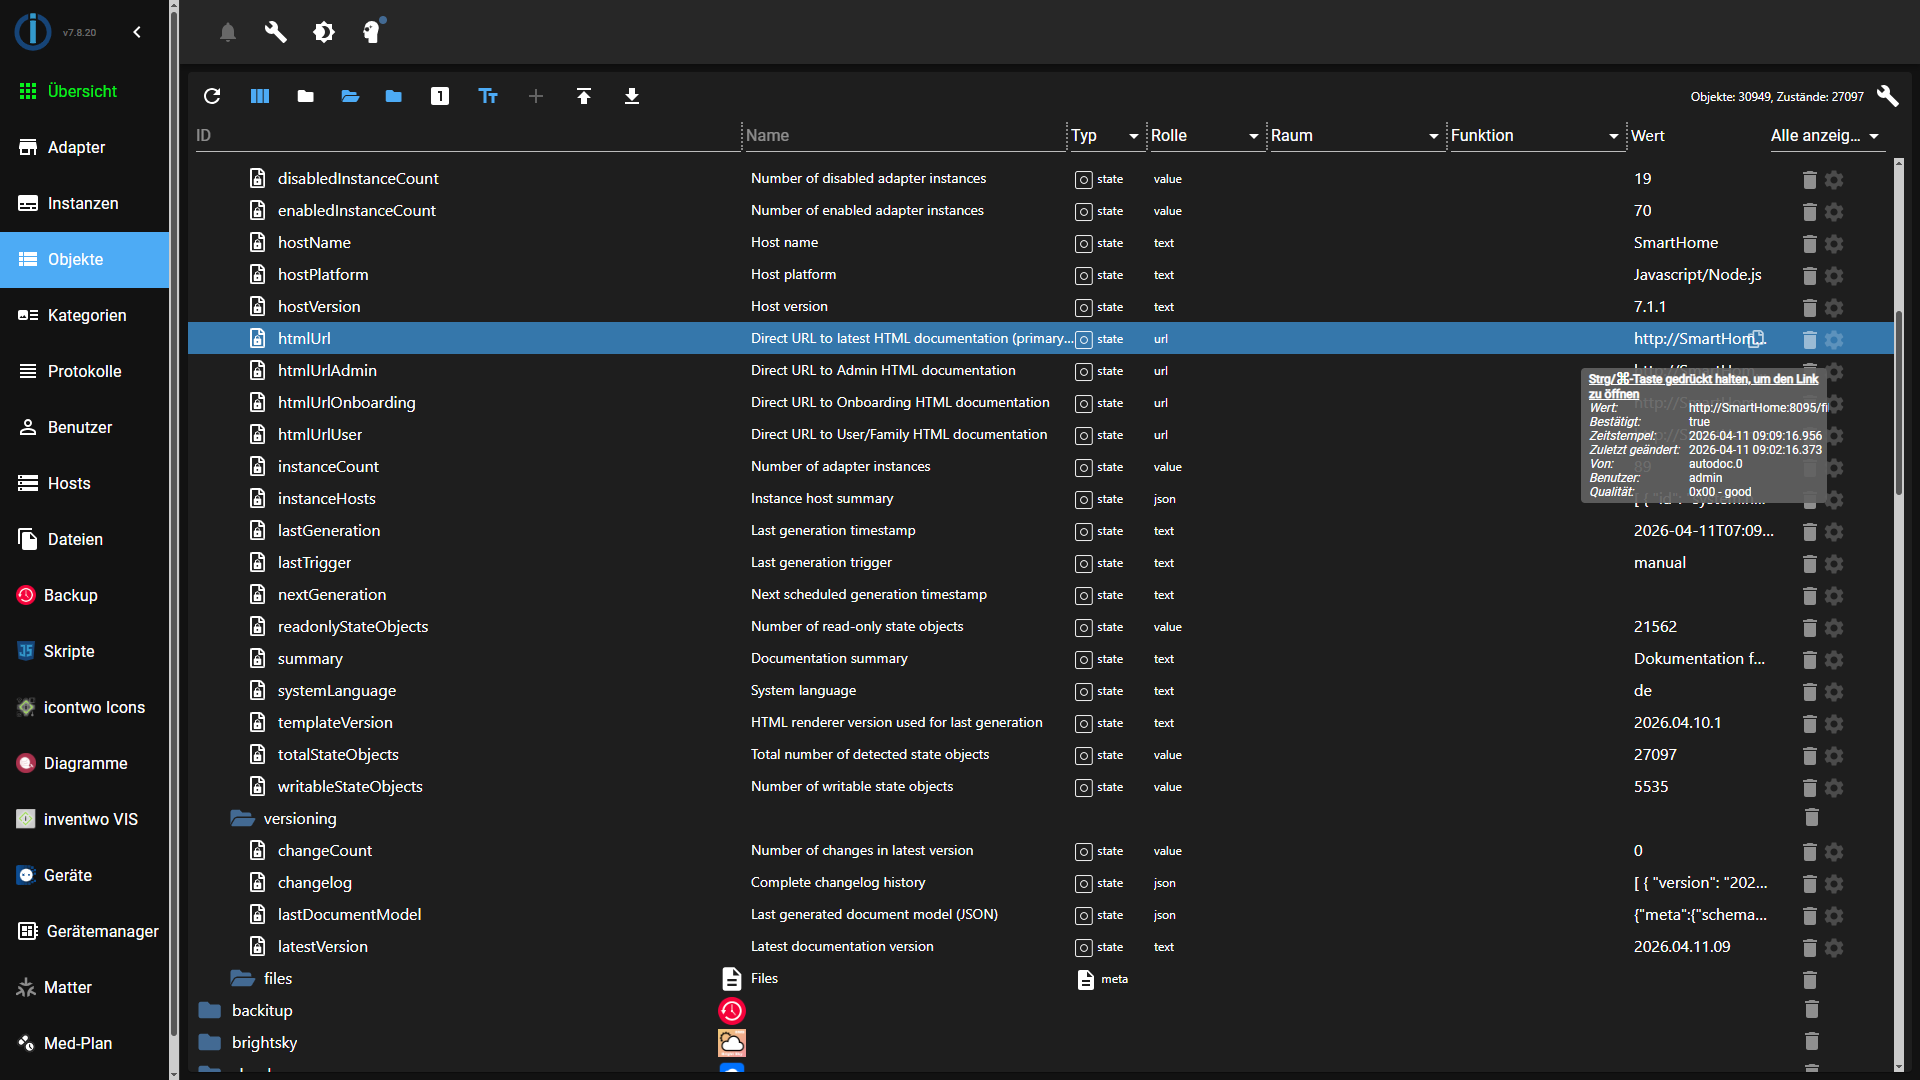This screenshot has width=1920, height=1080.
Task: Click the notification bell icon
Action: tap(227, 32)
